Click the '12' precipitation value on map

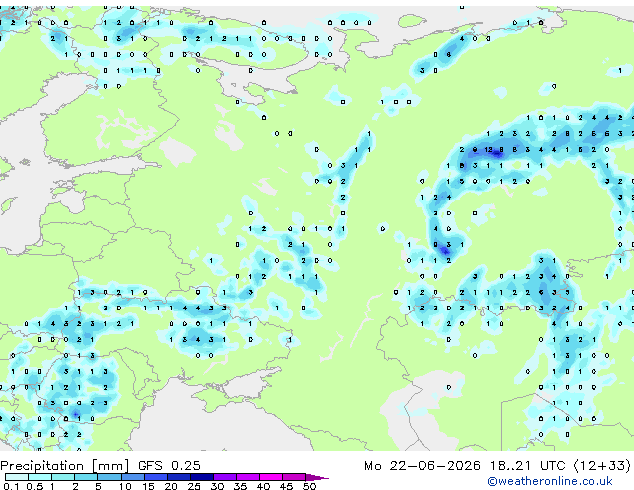pyautogui.click(x=488, y=150)
